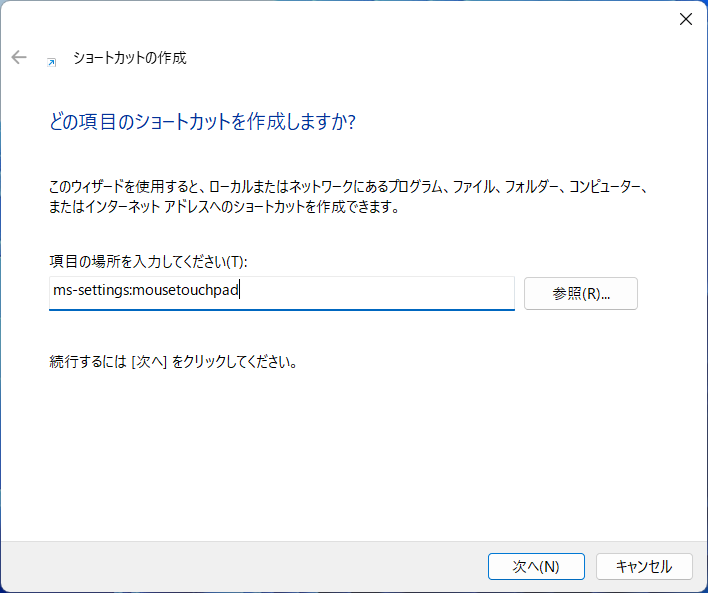Viewport: 708px width, 593px height.
Task: Click the text 続行するには [次へ] をクリックしてください。
Action: coord(173,362)
